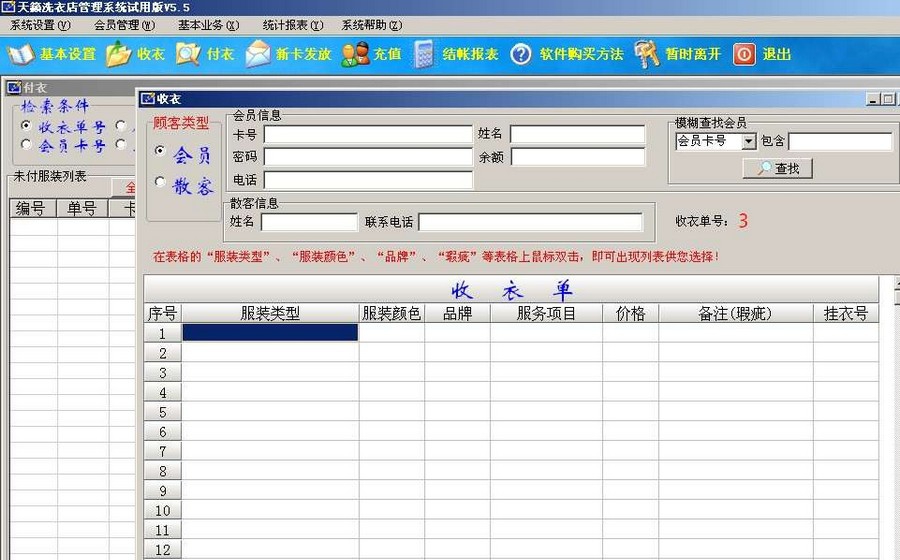The image size is (900, 560).
Task: Select 收衣单号 search radio in 付衣 window
Action: [26, 125]
